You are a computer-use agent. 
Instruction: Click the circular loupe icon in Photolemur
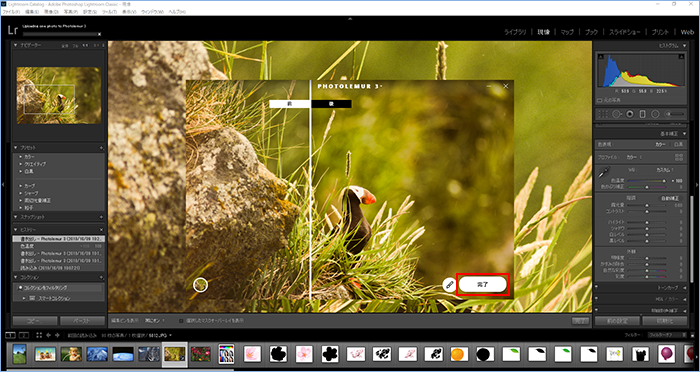pyautogui.click(x=200, y=284)
